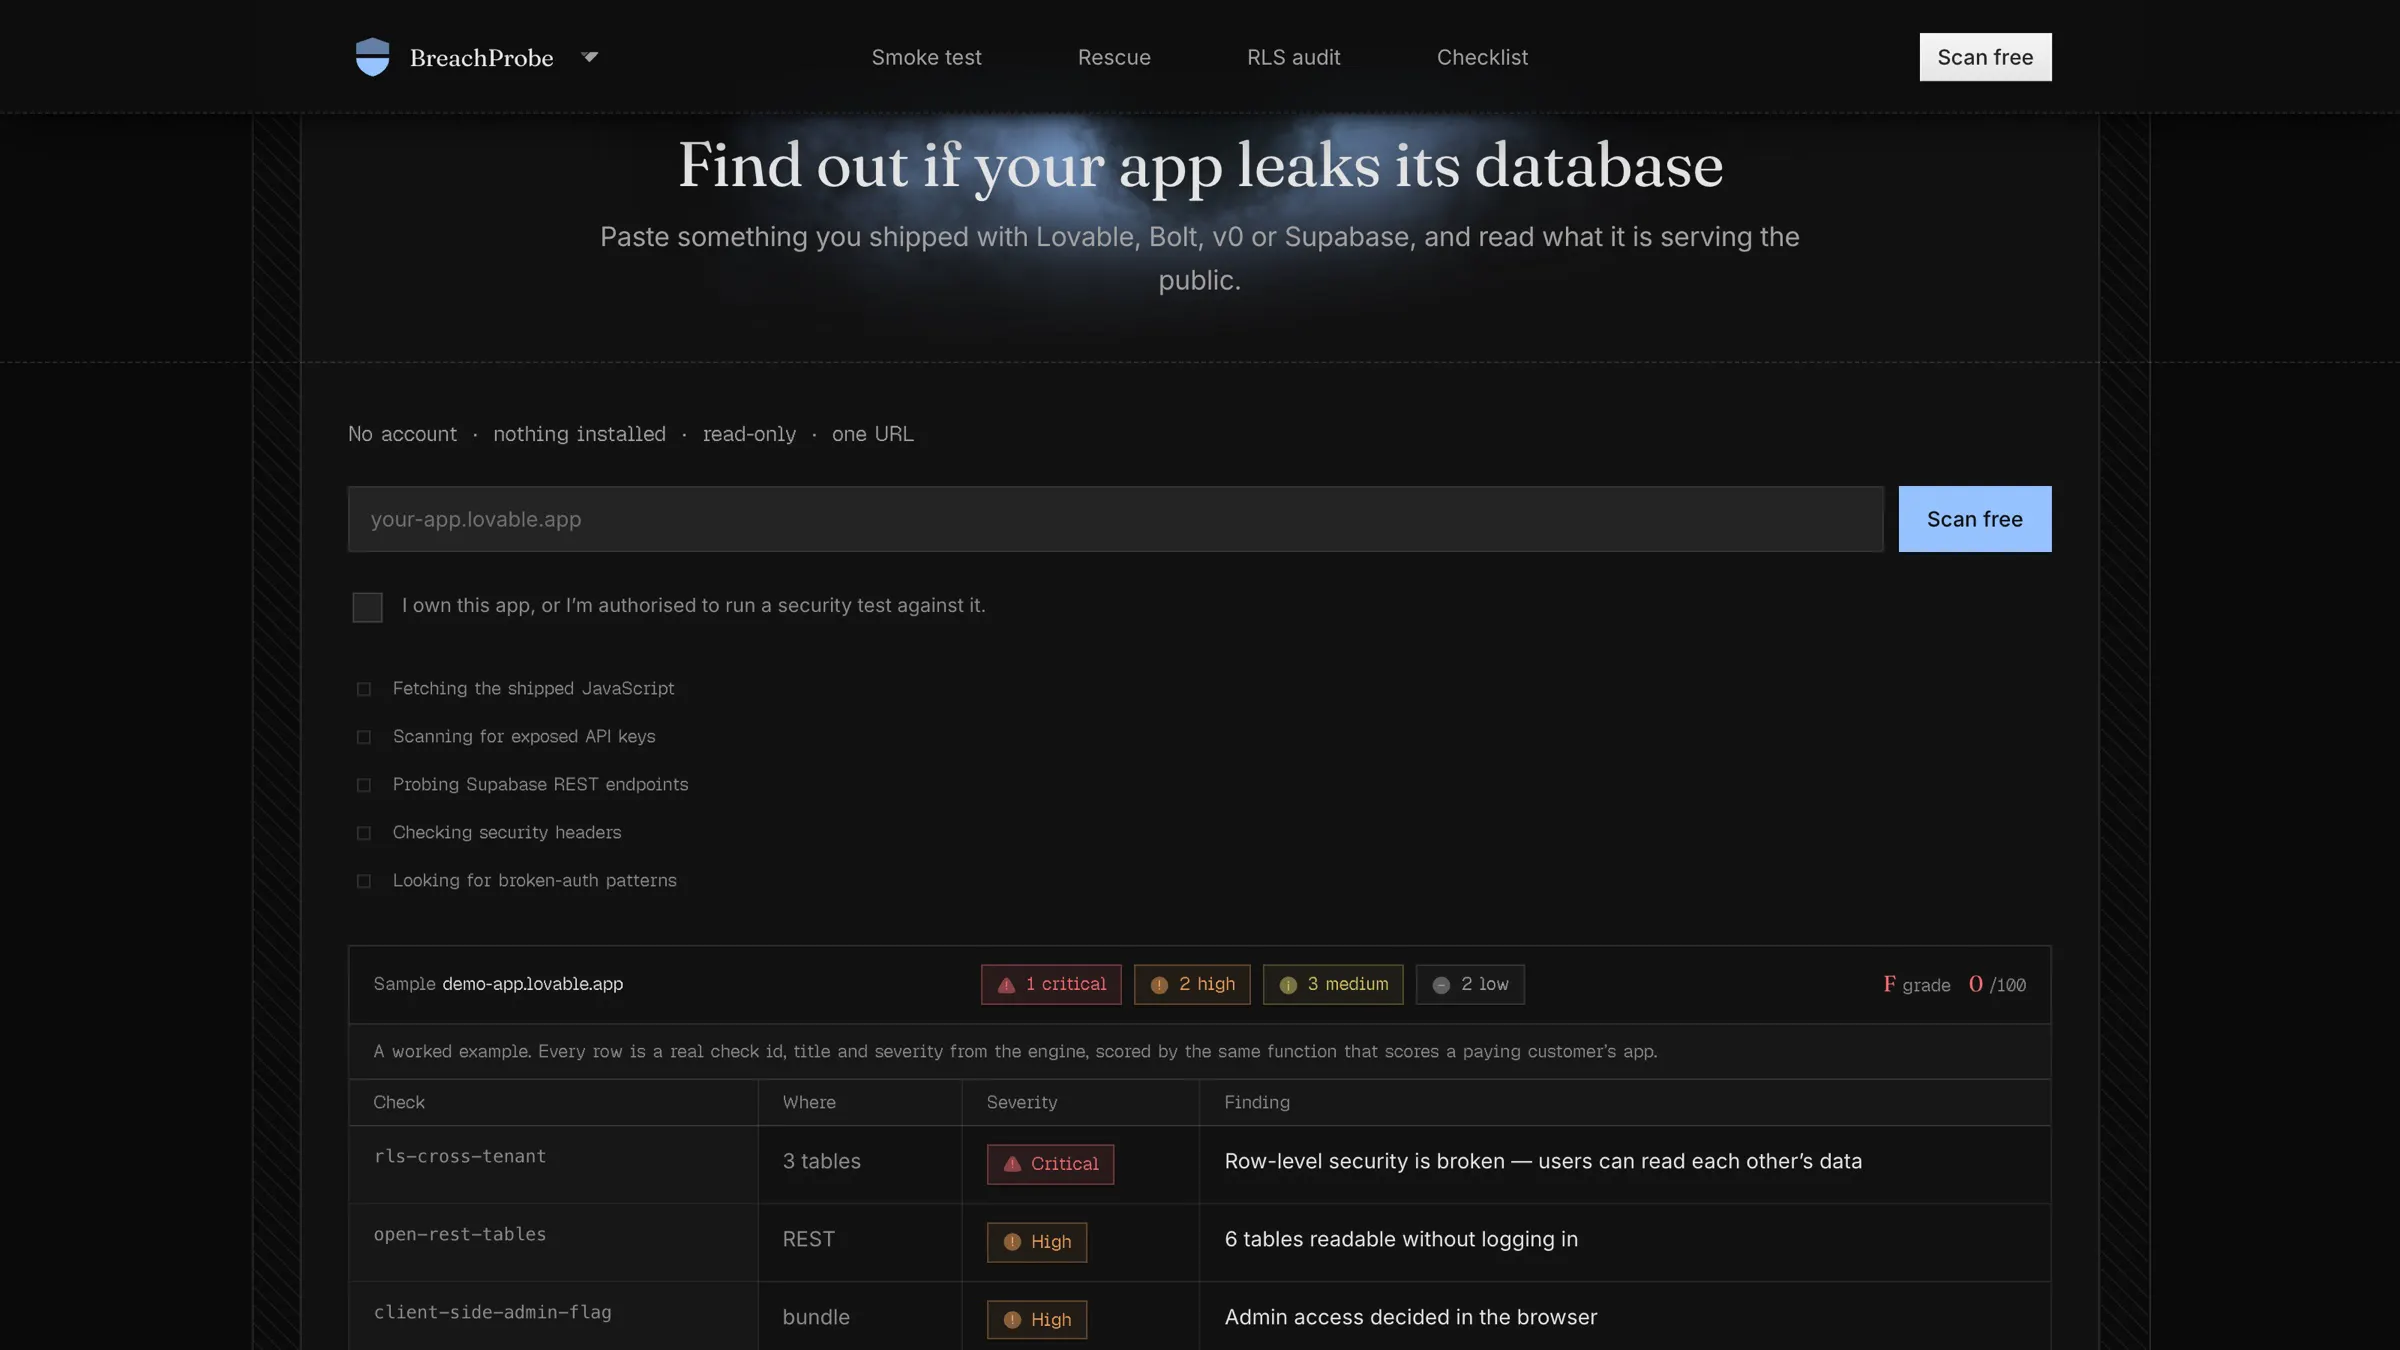Click the read-only label

(x=749, y=434)
